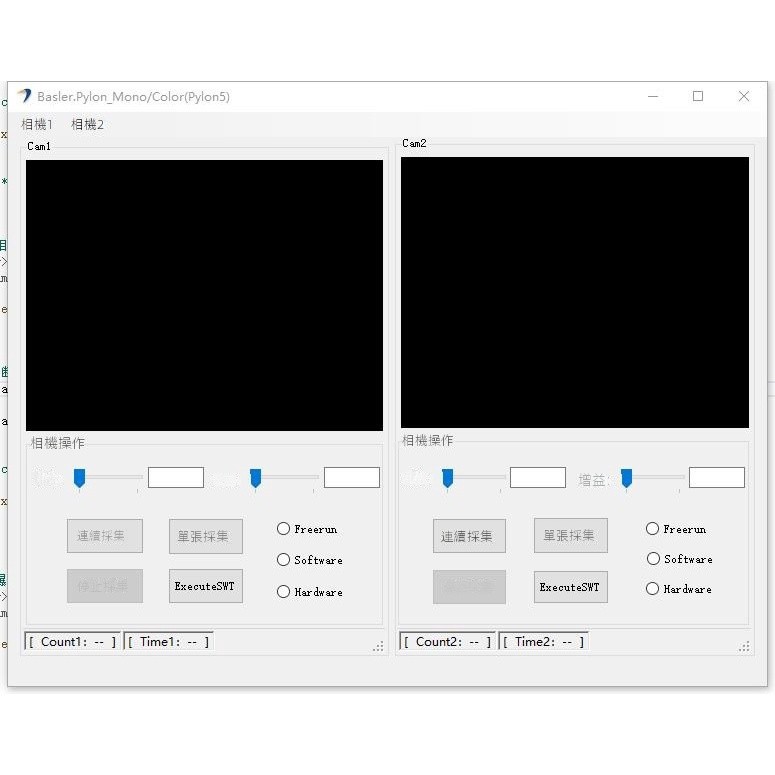Image resolution: width=775 pixels, height=775 pixels.
Task: Click Cam1 first slider handle
Action: [x=79, y=478]
